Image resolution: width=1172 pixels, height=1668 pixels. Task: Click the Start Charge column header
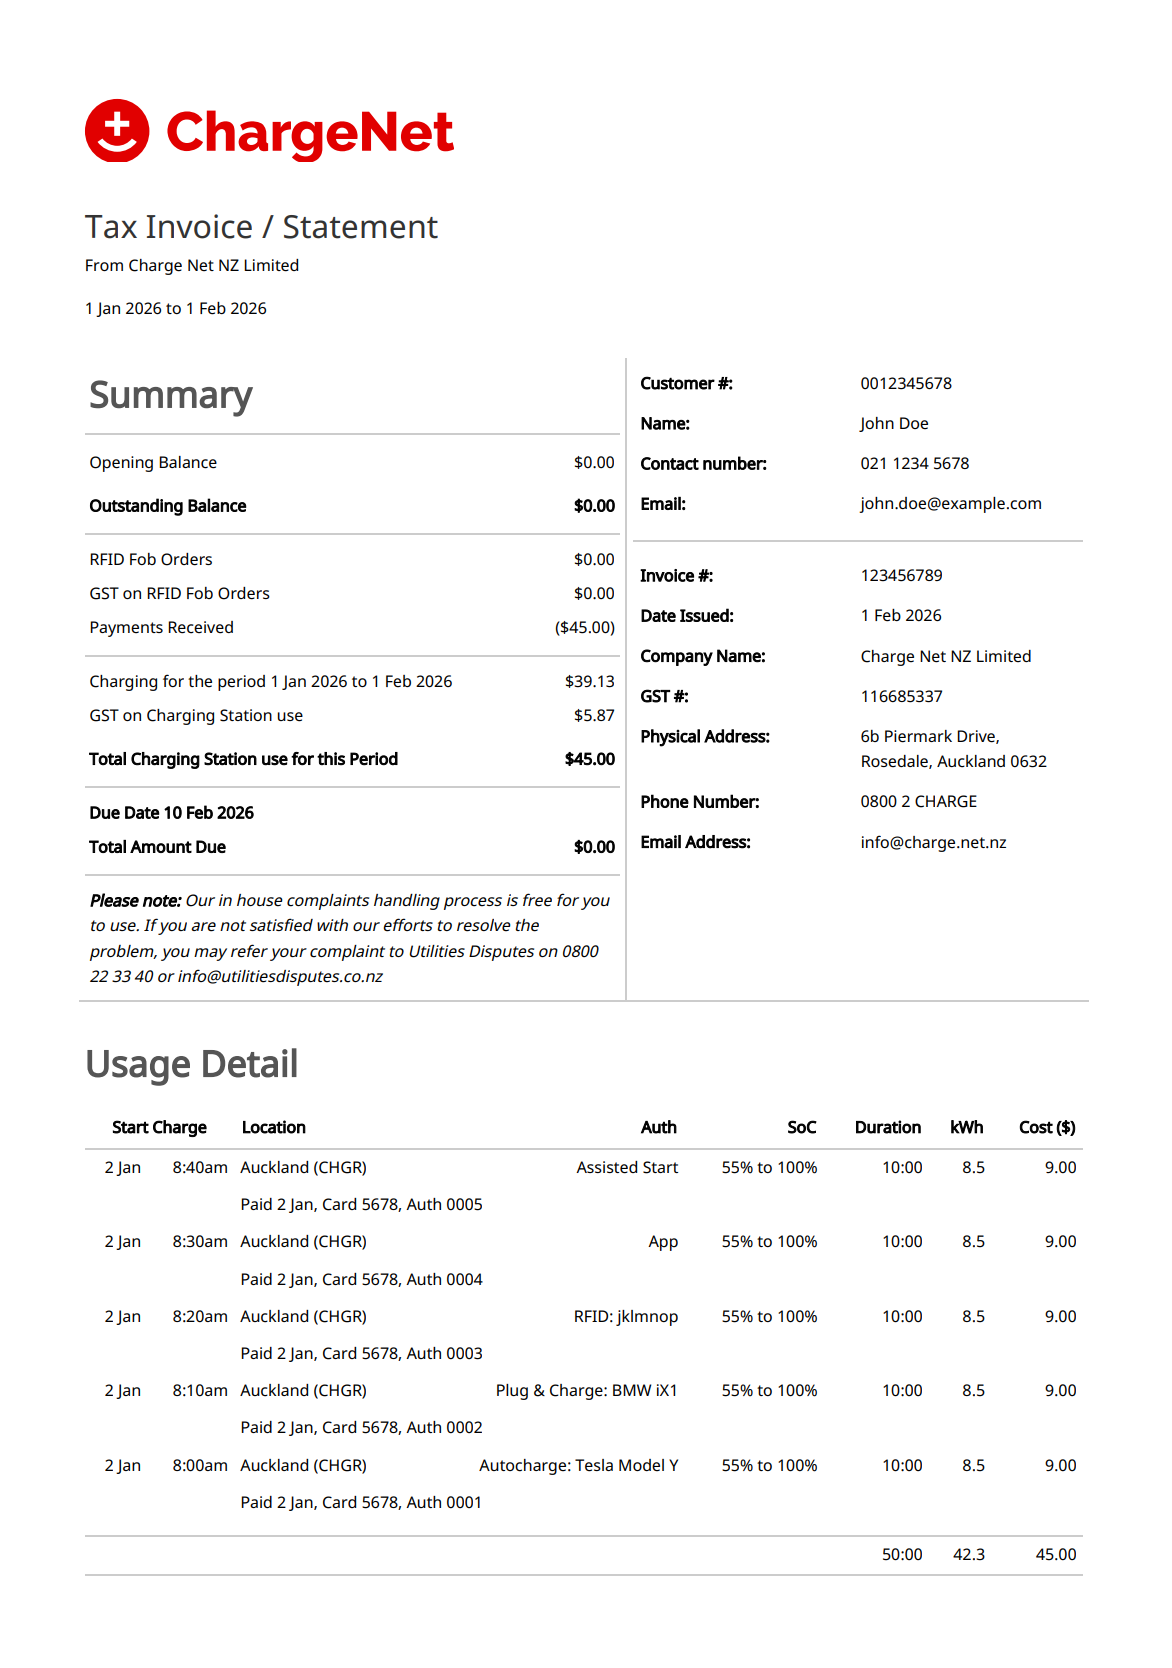159,1128
